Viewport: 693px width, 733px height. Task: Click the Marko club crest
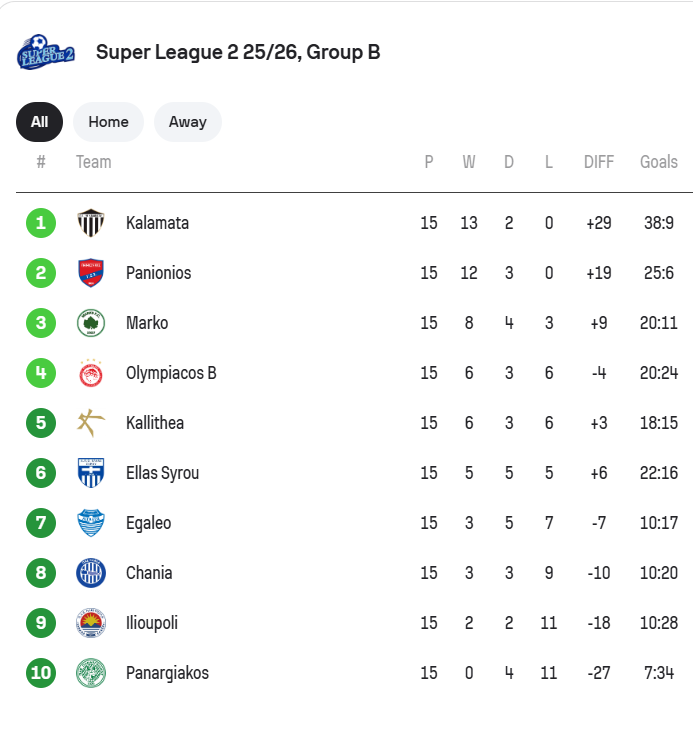tap(91, 323)
